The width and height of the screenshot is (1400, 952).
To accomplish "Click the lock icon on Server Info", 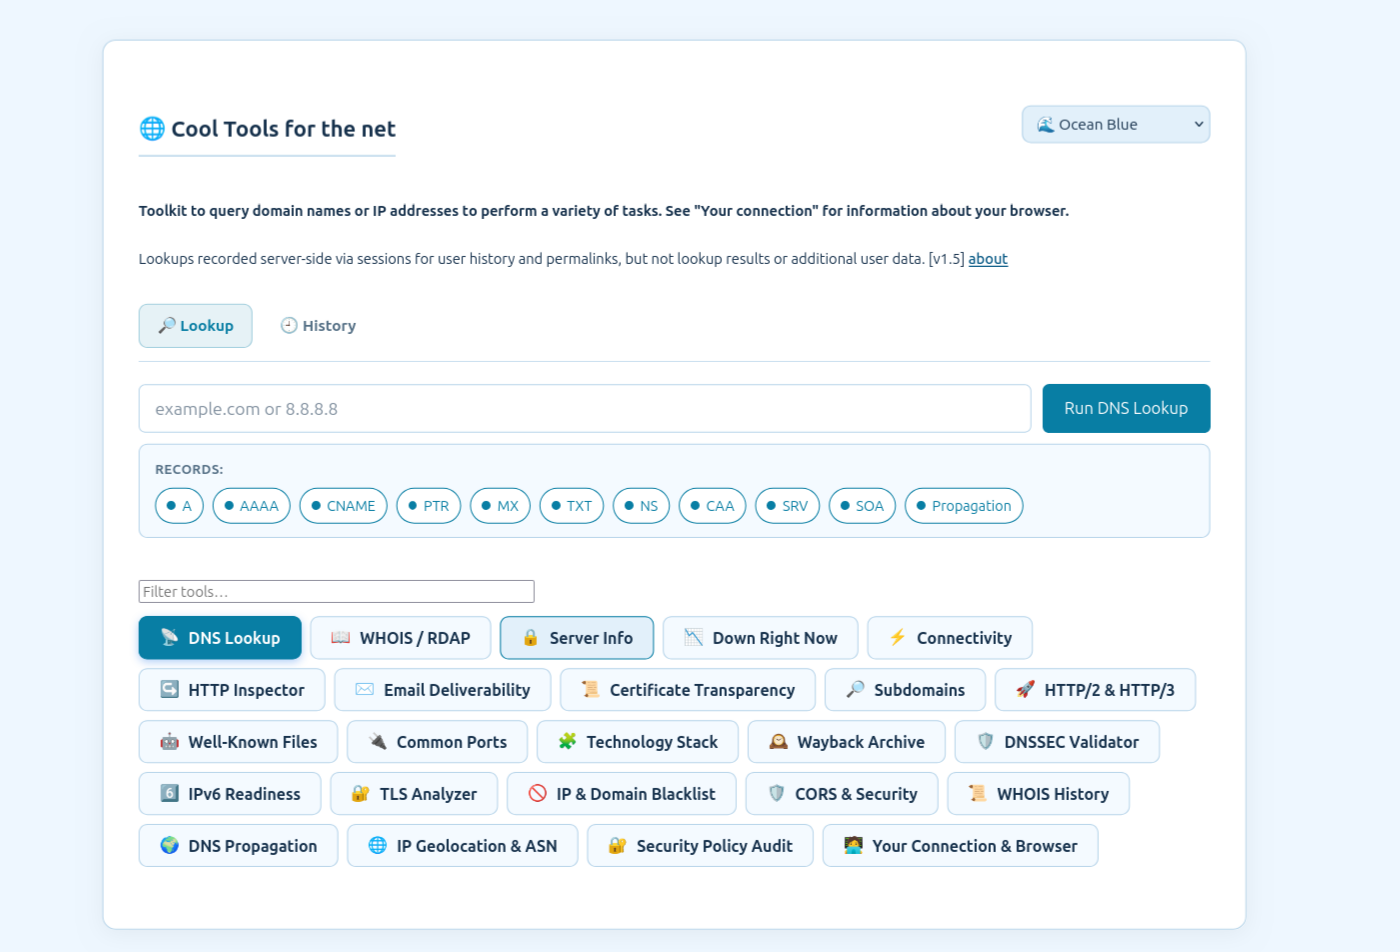I will pyautogui.click(x=531, y=638).
